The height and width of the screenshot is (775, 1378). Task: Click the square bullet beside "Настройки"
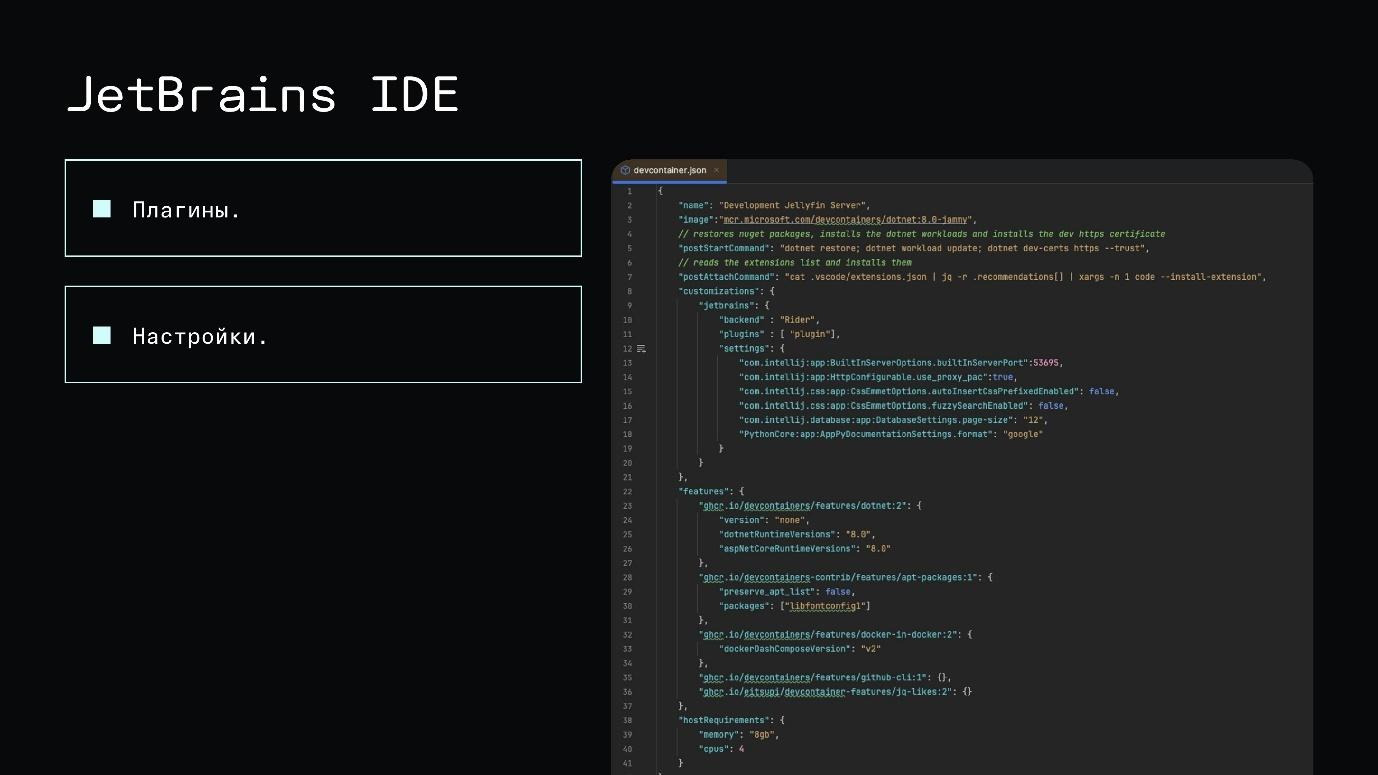[101, 336]
